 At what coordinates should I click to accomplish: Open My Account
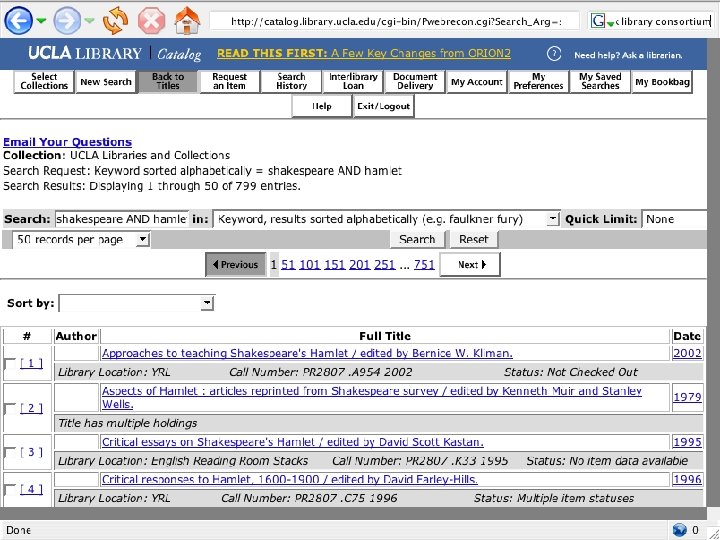pos(477,82)
